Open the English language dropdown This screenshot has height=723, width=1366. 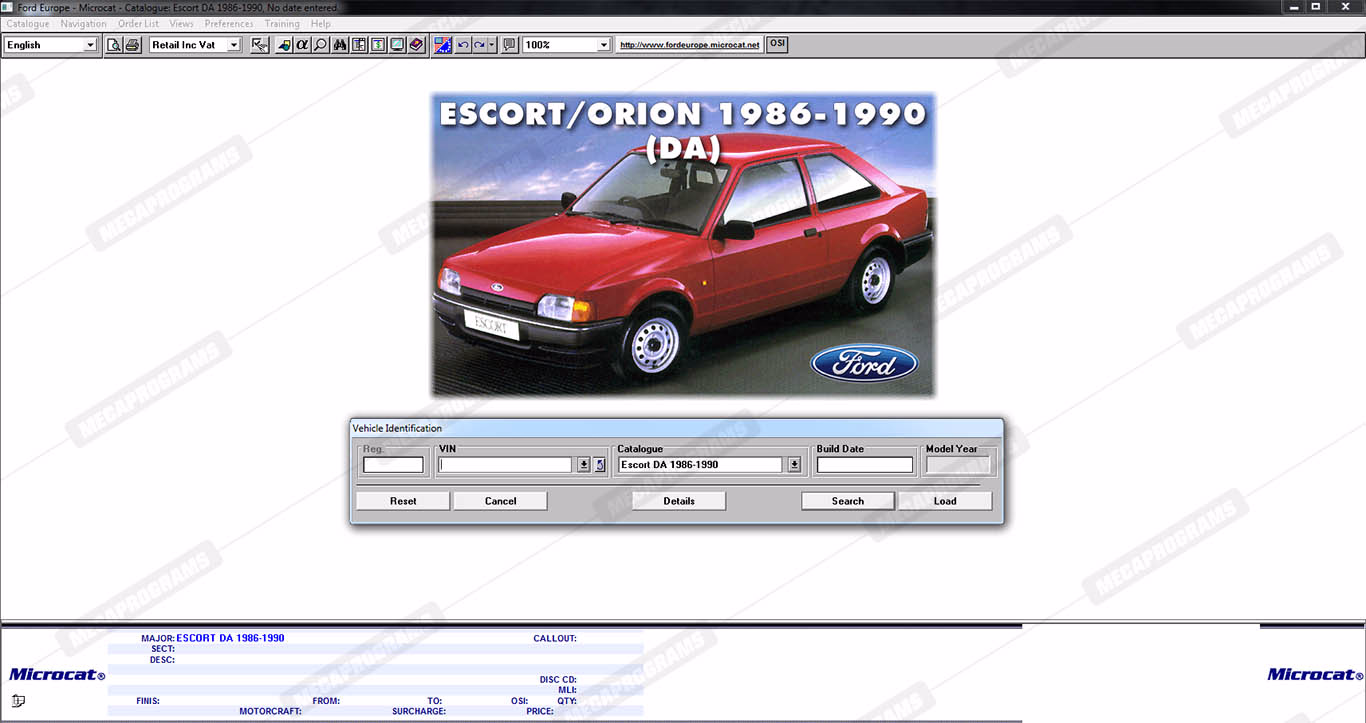90,45
